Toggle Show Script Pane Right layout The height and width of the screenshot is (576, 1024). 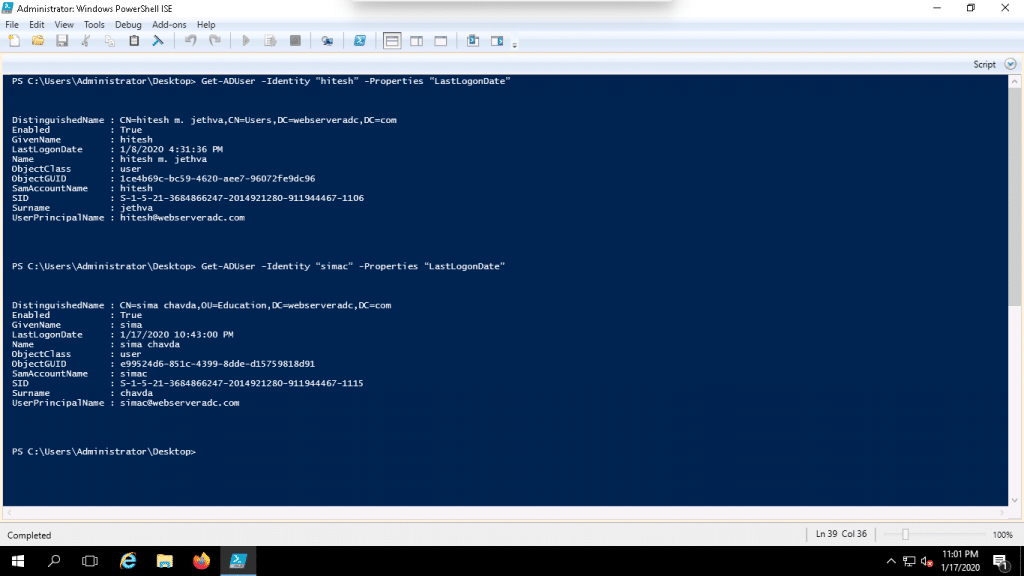pos(416,40)
